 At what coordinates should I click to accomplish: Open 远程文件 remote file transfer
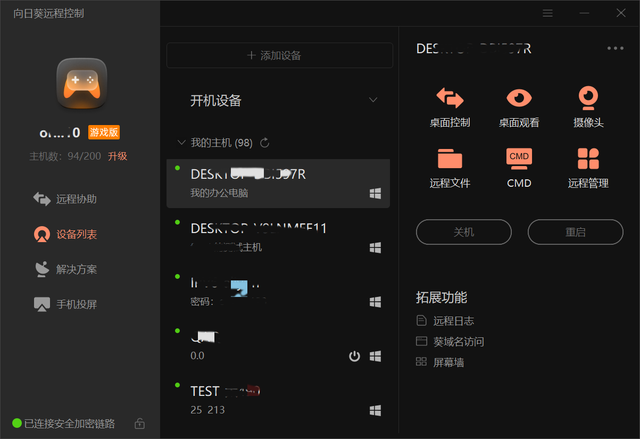click(450, 159)
